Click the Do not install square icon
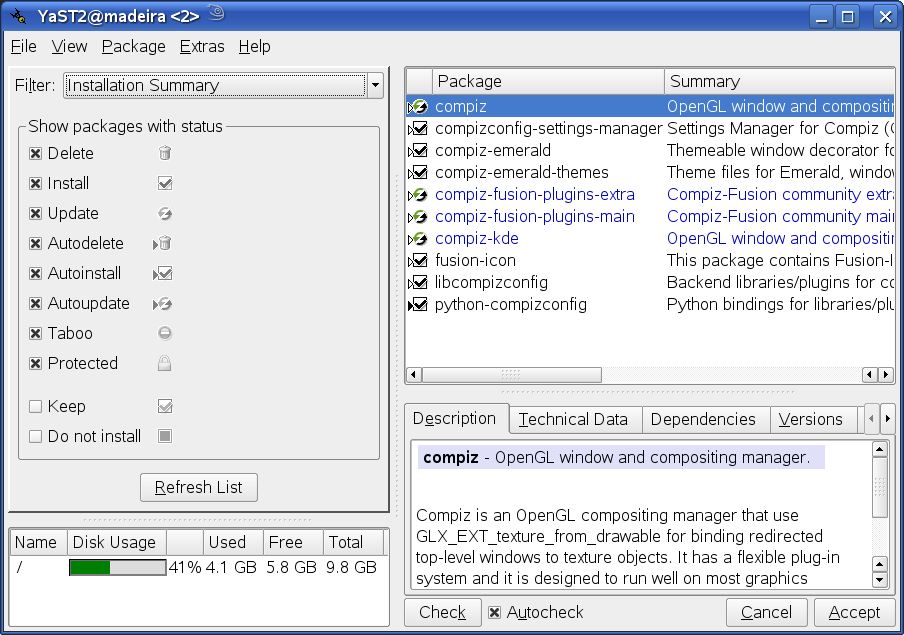The width and height of the screenshot is (904, 635). [165, 436]
